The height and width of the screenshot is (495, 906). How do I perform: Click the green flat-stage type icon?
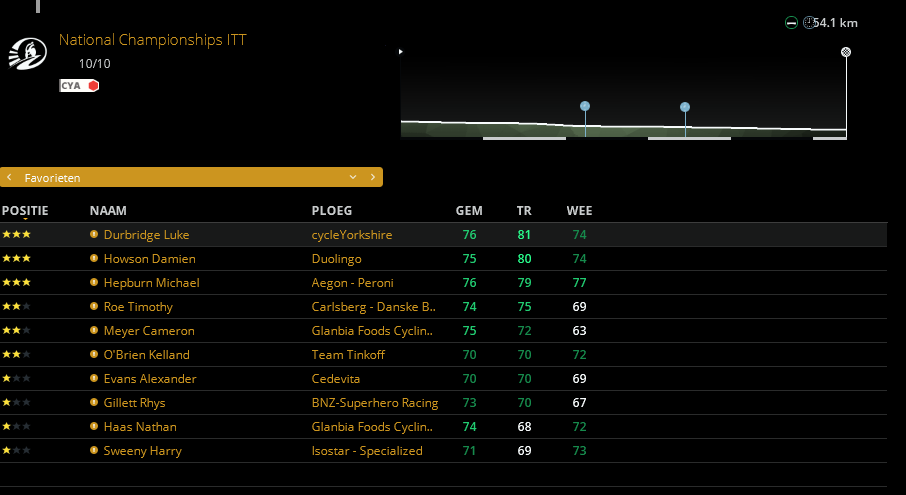[791, 23]
